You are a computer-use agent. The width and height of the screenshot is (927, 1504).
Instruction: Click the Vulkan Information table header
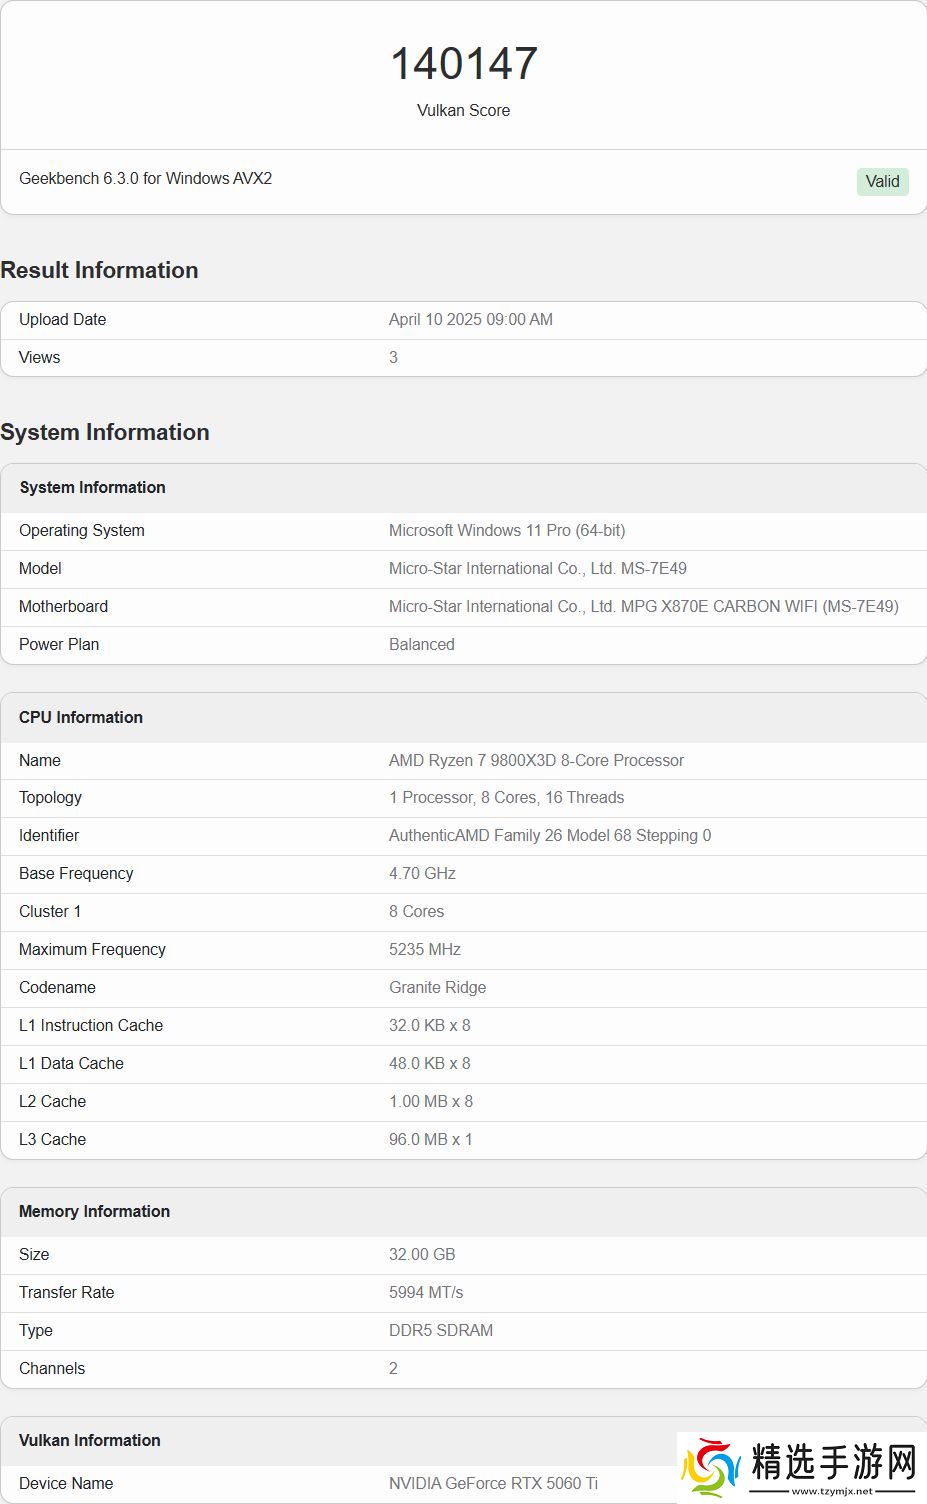(x=89, y=1440)
